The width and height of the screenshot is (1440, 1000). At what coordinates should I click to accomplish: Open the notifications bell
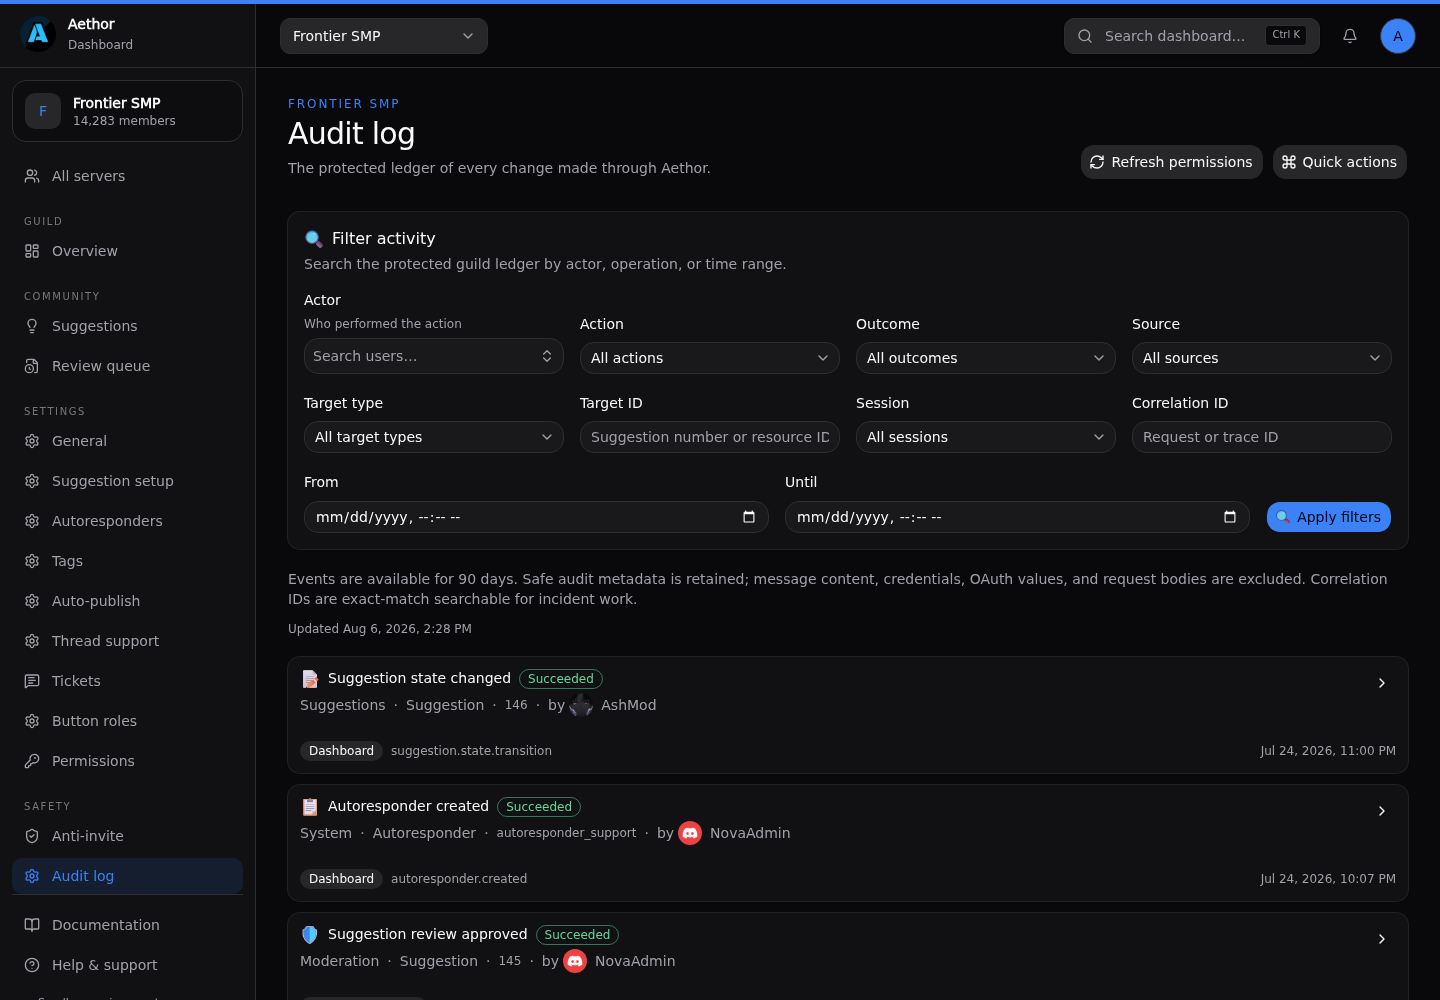coord(1350,36)
